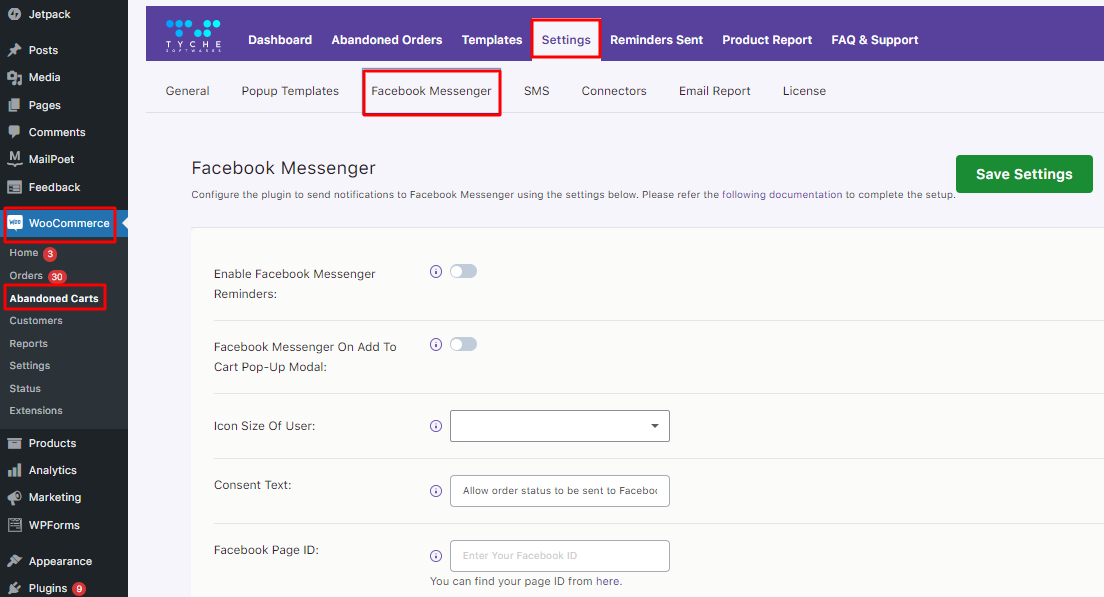Open WooCommerce Settings submenu item

pos(30,365)
